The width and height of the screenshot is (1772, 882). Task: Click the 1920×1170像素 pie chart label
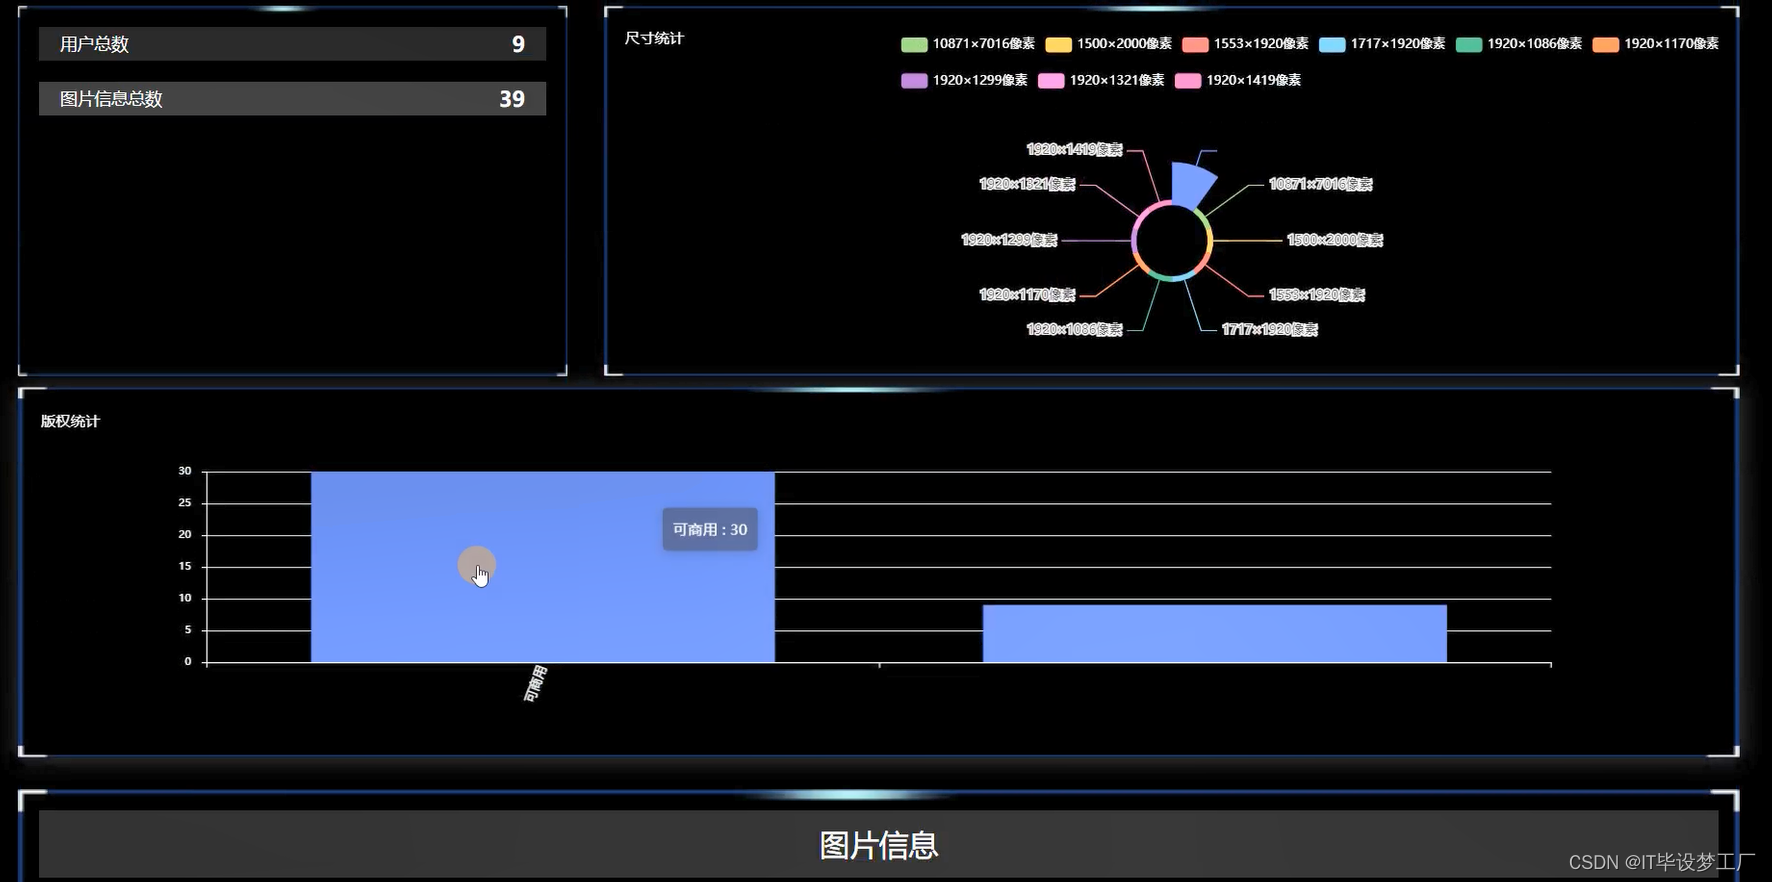(1027, 295)
